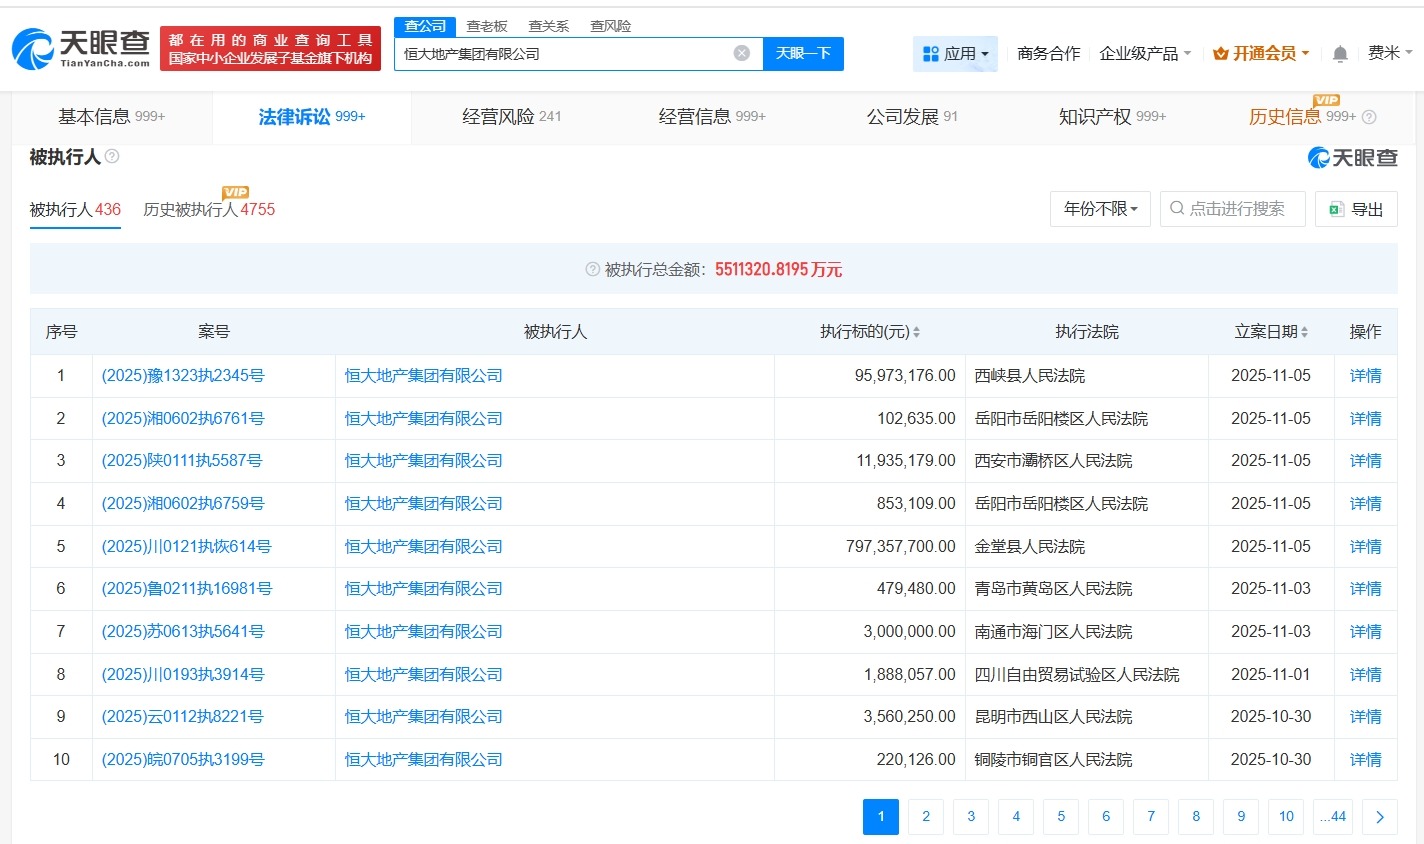Expand the 企业级产品 dropdown
The image size is (1424, 844).
pyautogui.click(x=1143, y=53)
